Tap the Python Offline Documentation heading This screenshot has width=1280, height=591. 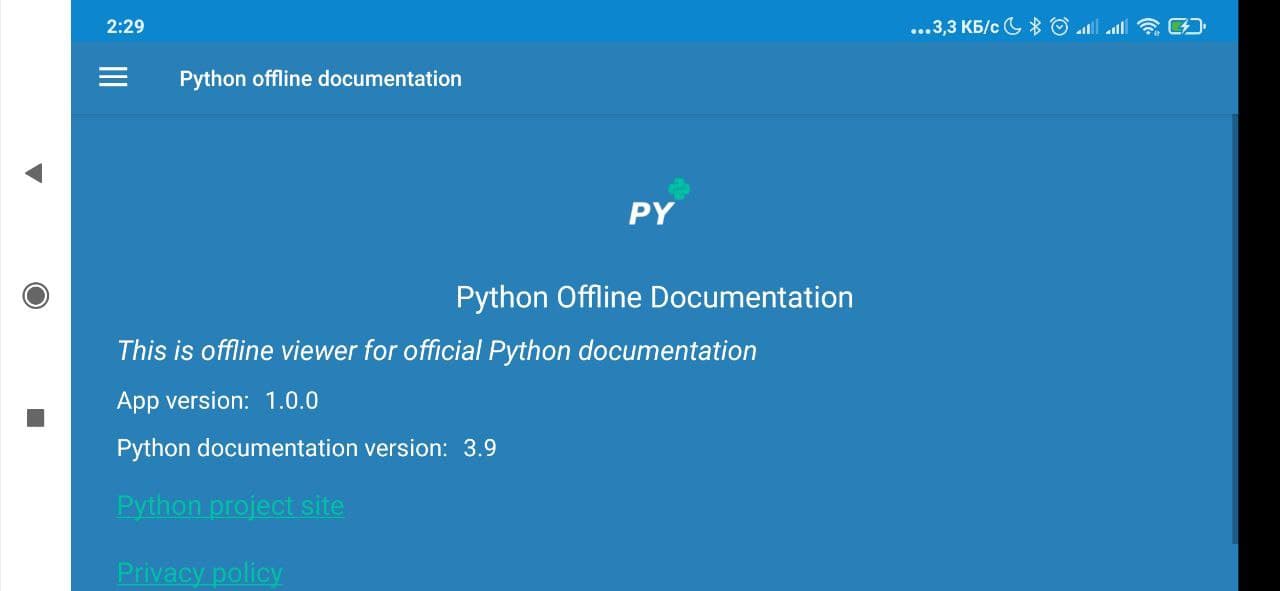click(x=654, y=297)
